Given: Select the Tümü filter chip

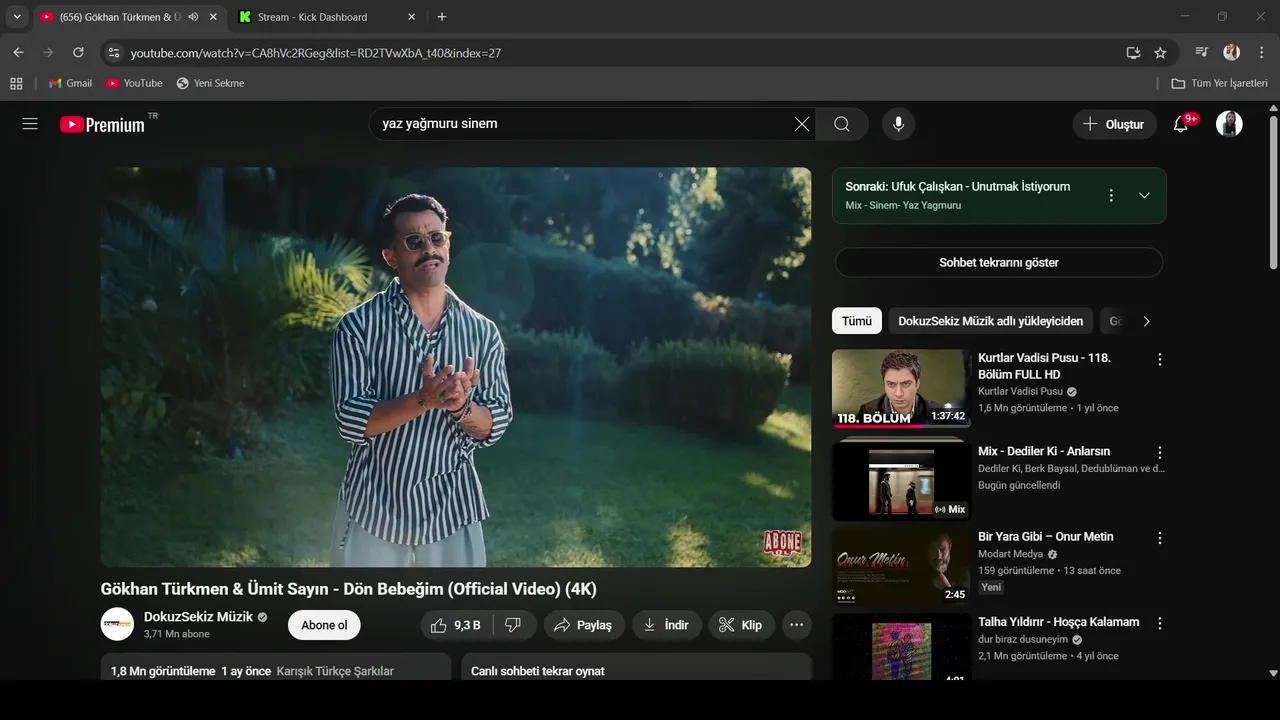Looking at the screenshot, I should point(857,321).
